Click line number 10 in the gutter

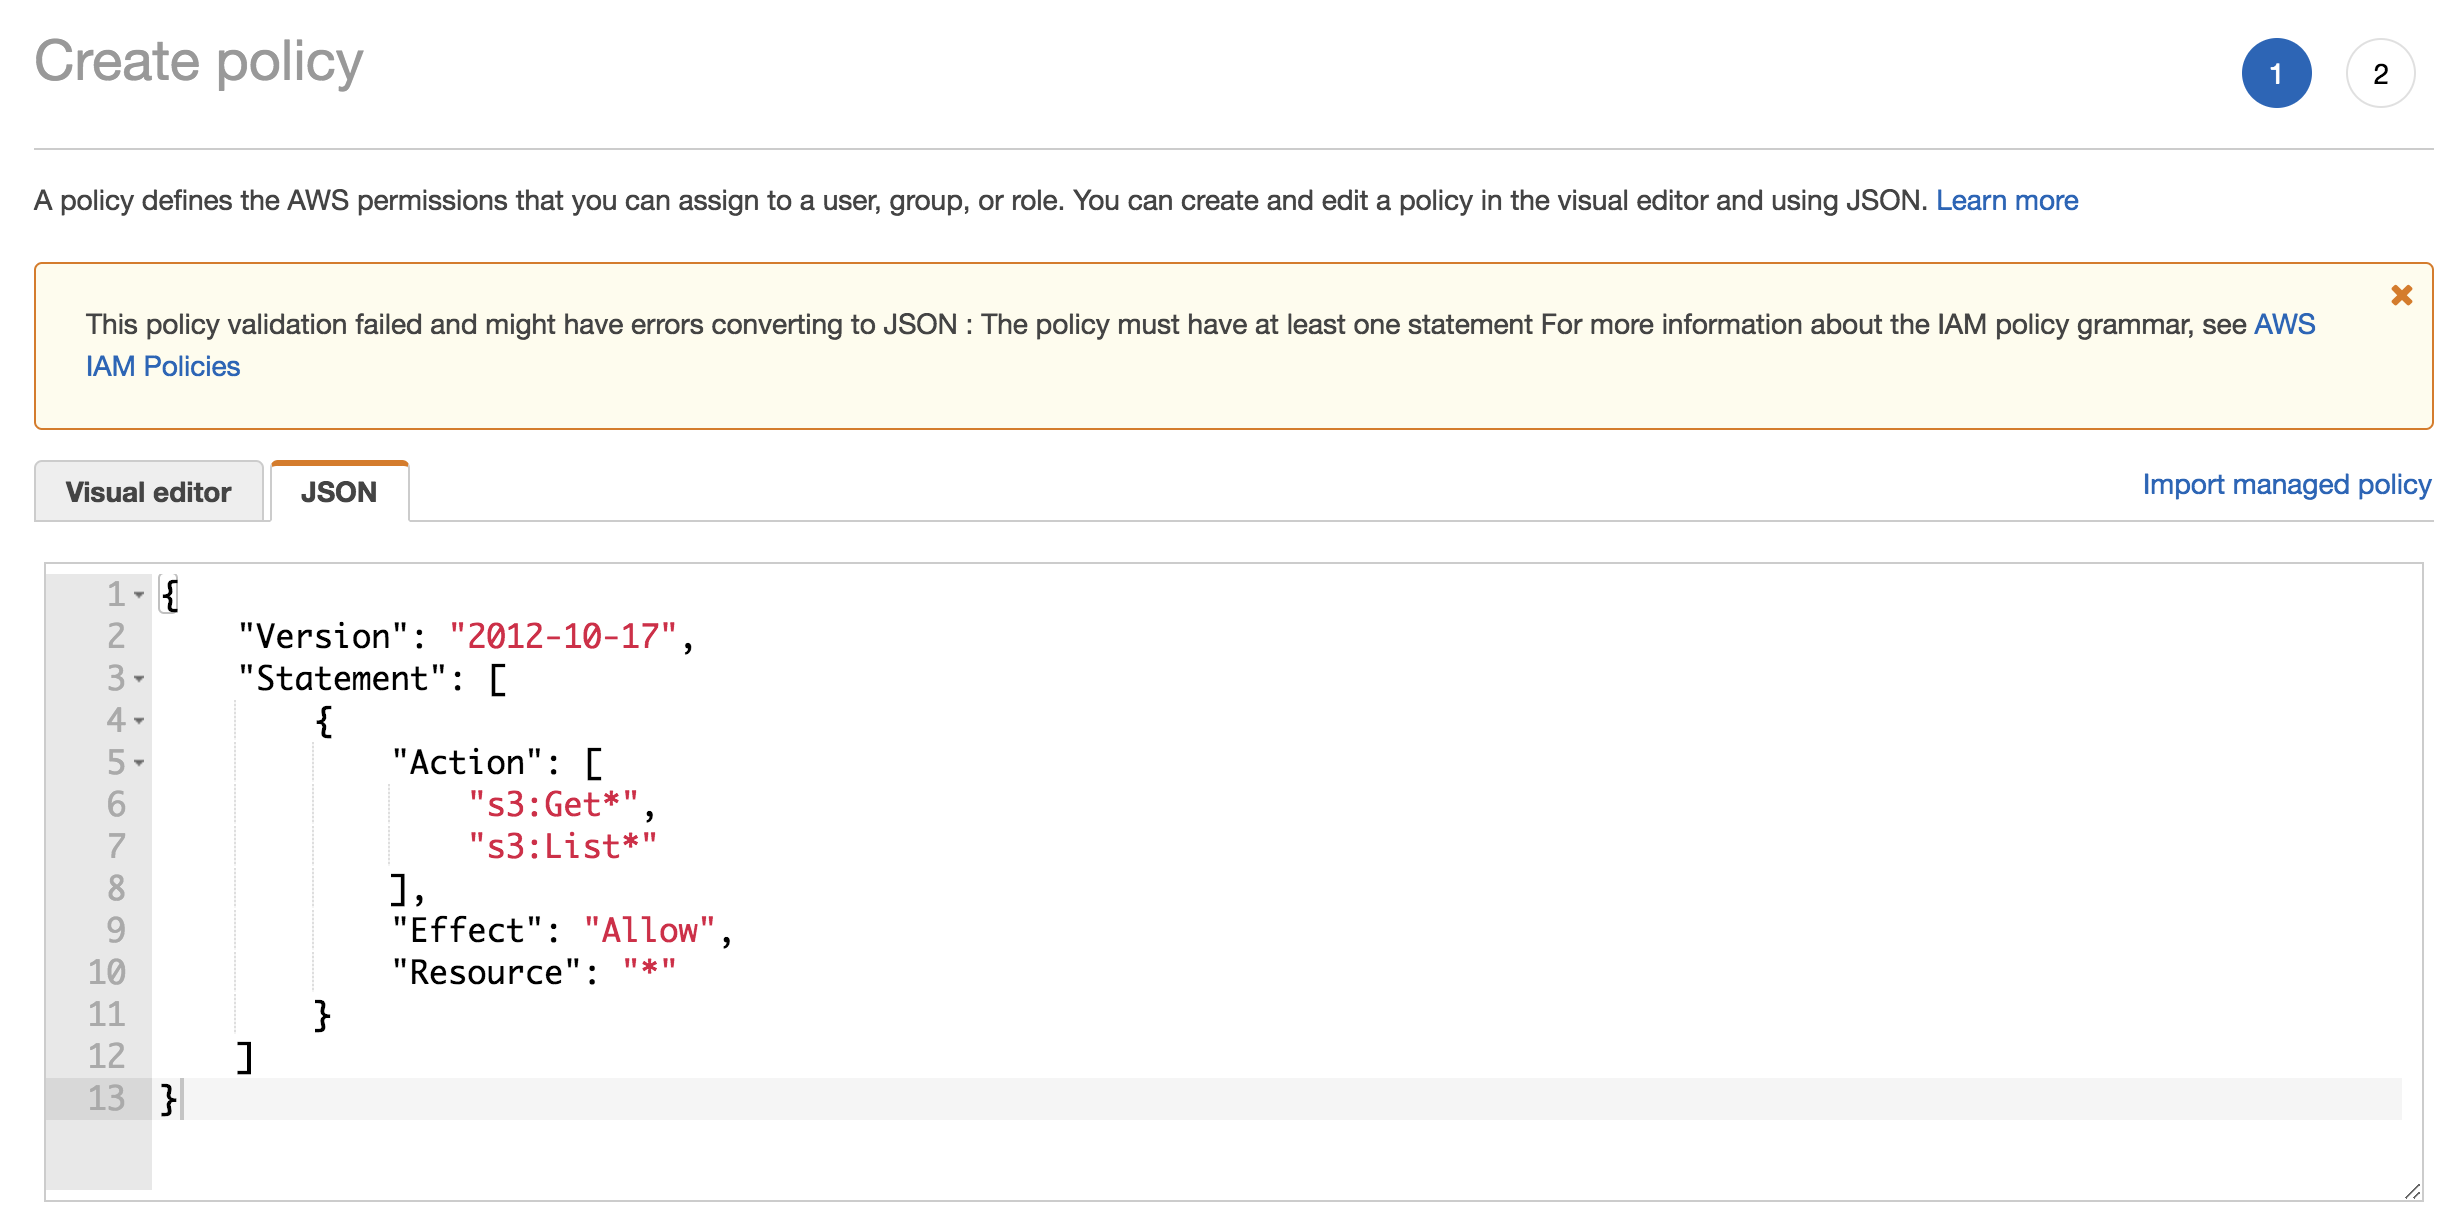(x=107, y=973)
